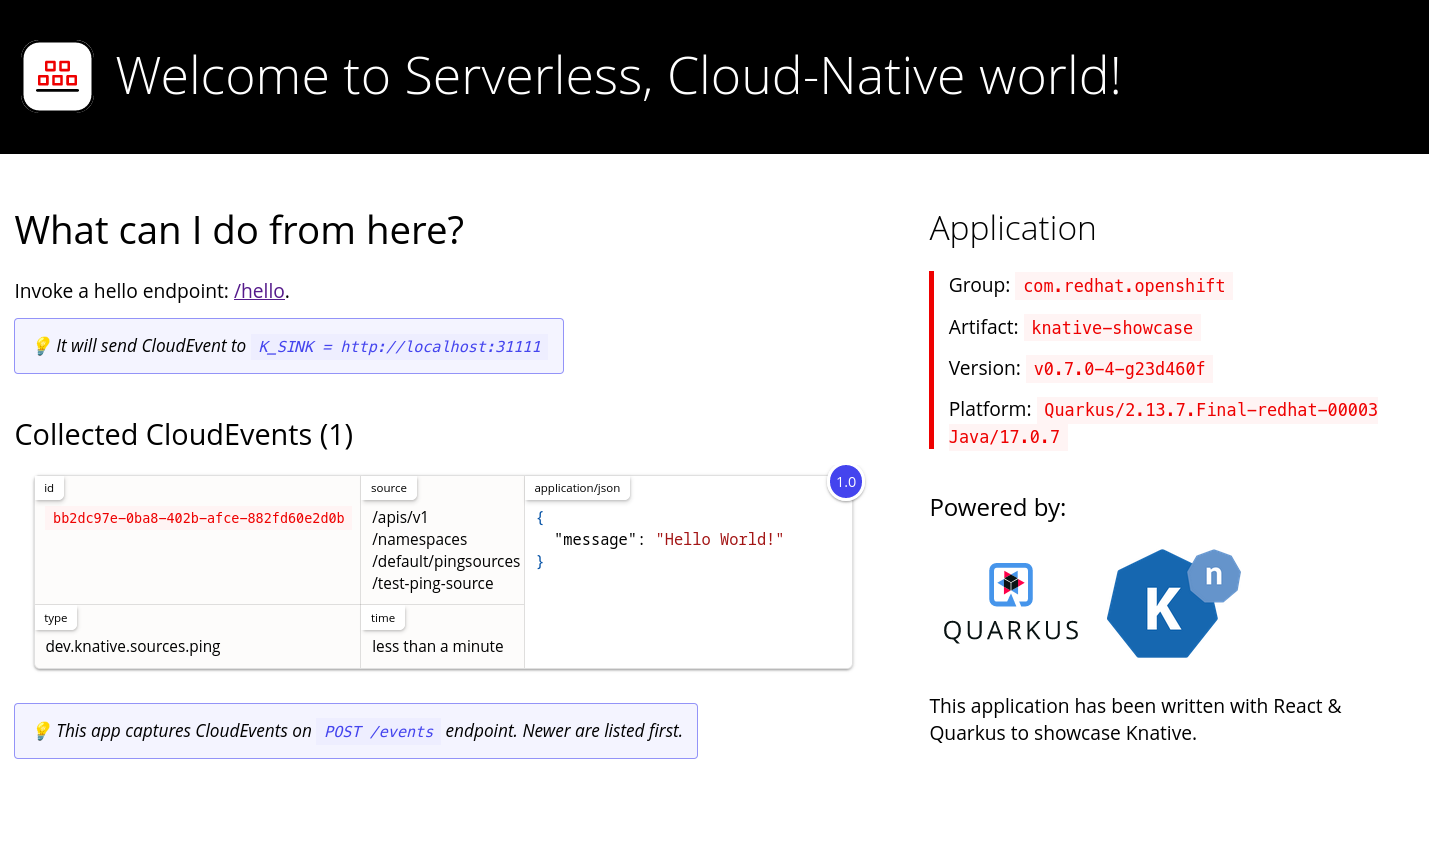Click the knative-showcase artifact value
This screenshot has width=1429, height=846.
tap(1111, 328)
